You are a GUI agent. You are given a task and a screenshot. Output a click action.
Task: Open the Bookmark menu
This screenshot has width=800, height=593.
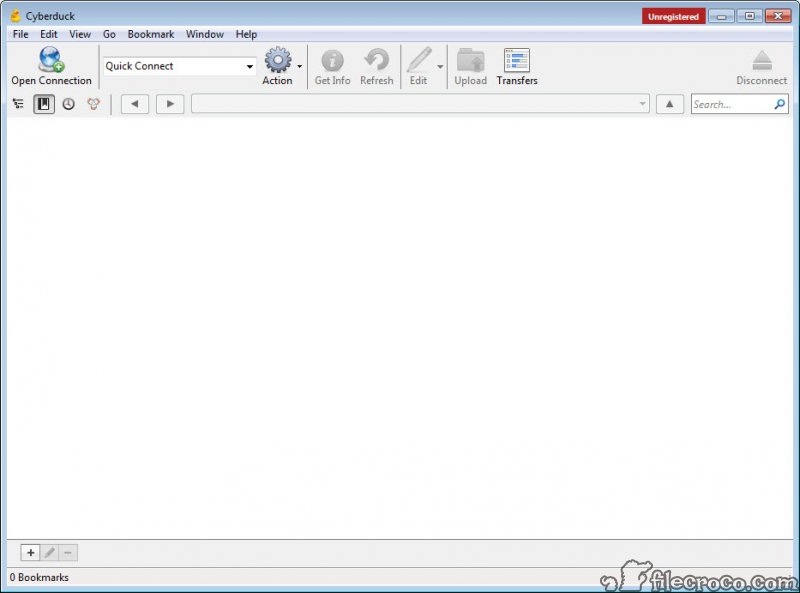[151, 34]
